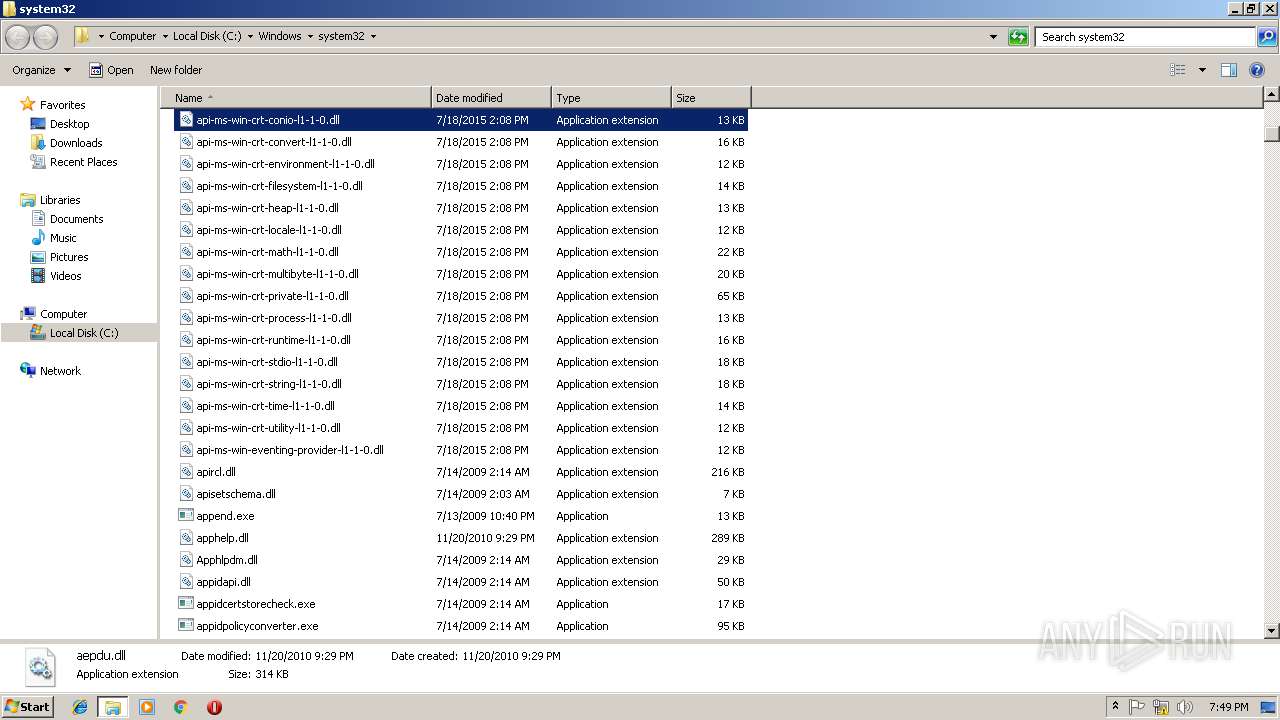This screenshot has width=1280, height=720.
Task: Select file api-ms-win-crt-heap-l1-1-0.dll
Action: (x=267, y=208)
